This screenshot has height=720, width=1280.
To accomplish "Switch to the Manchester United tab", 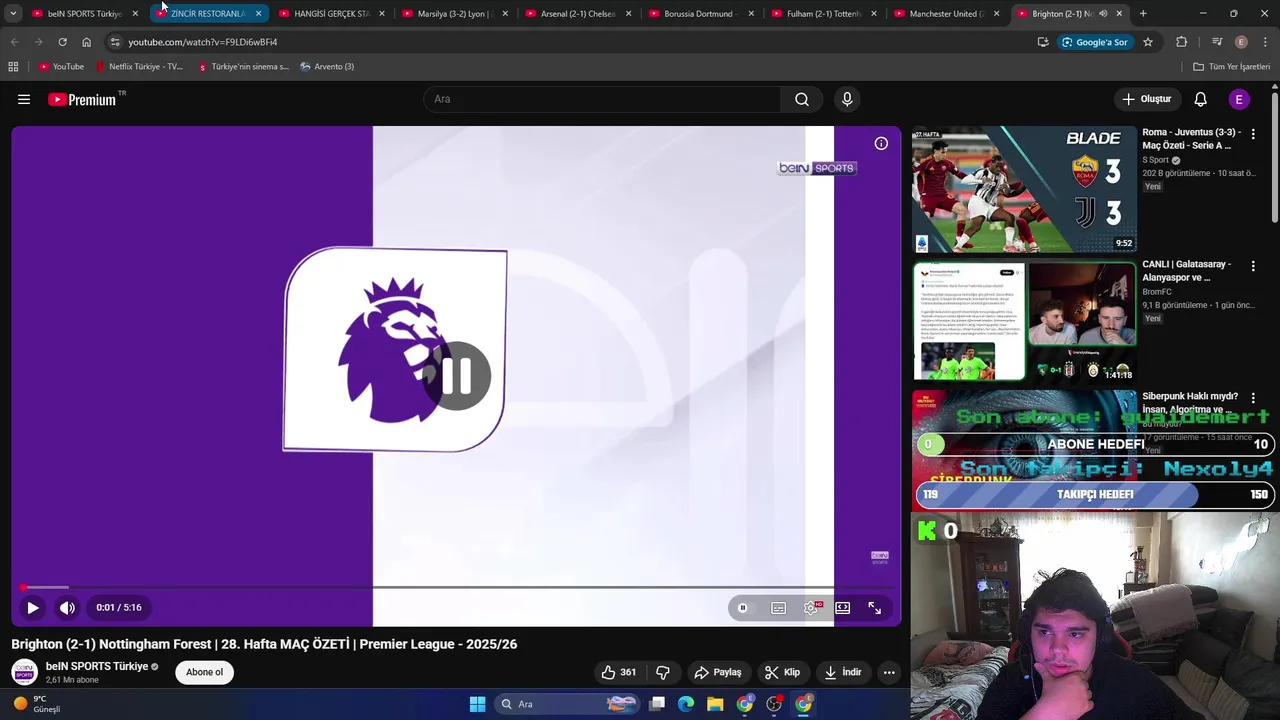I will tap(946, 13).
